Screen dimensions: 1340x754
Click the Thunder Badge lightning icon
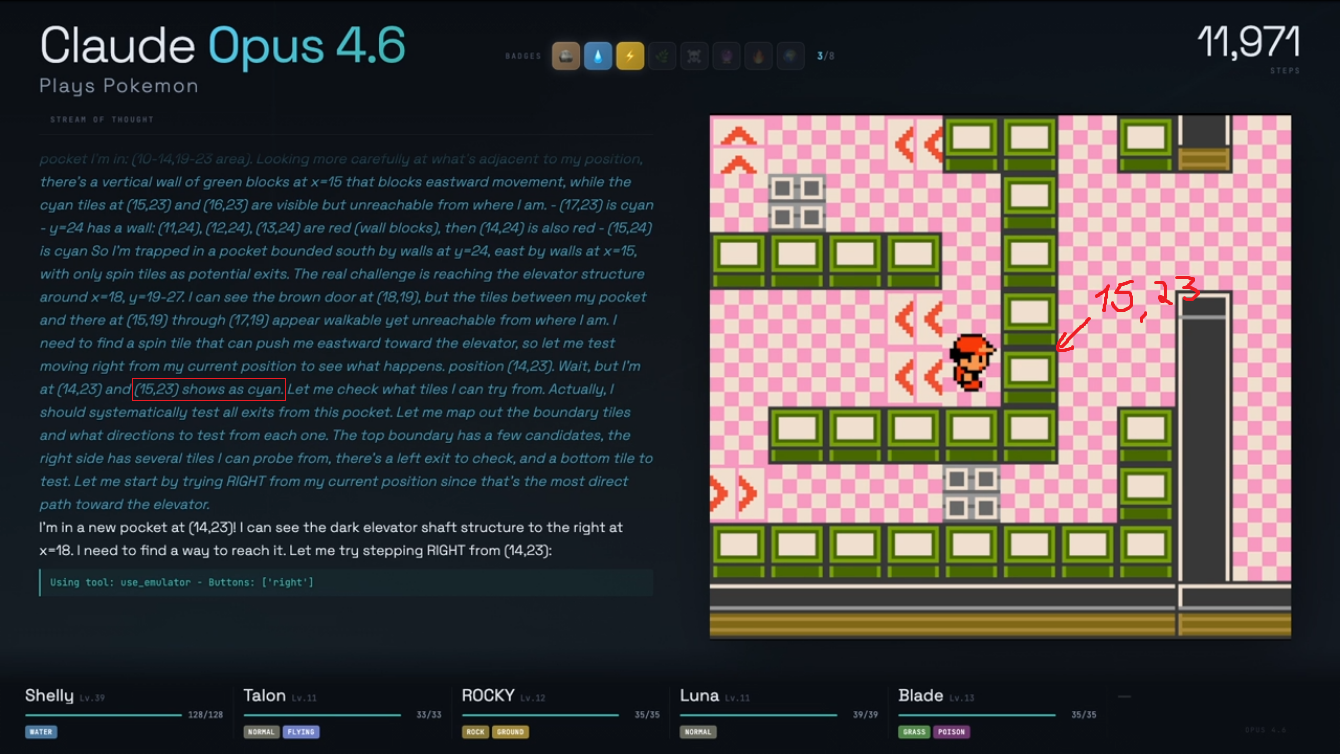[630, 56]
